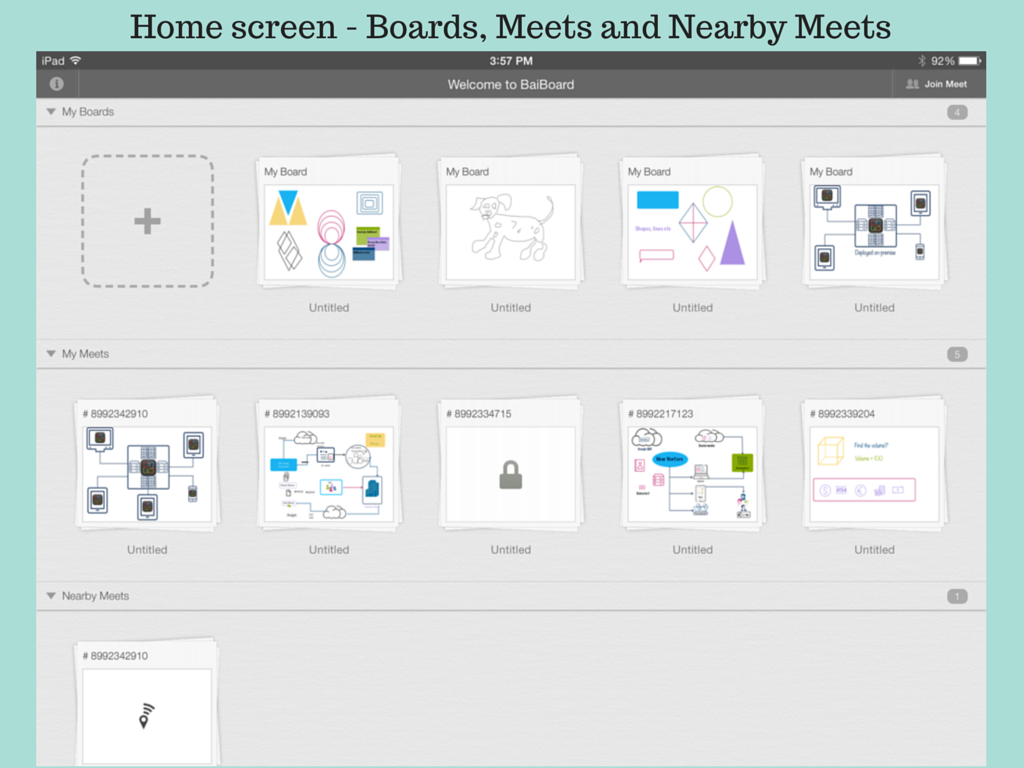Image resolution: width=1024 pixels, height=768 pixels.
Task: Open the My Board with dog sketch
Action: [511, 222]
